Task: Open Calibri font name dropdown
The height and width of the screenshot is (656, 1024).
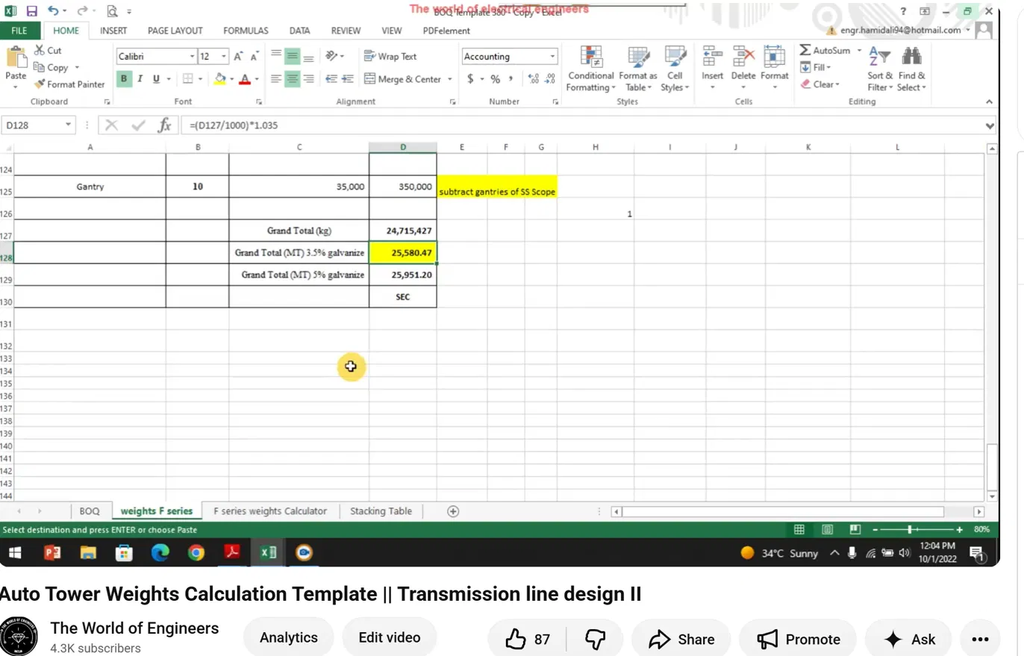Action: [192, 56]
